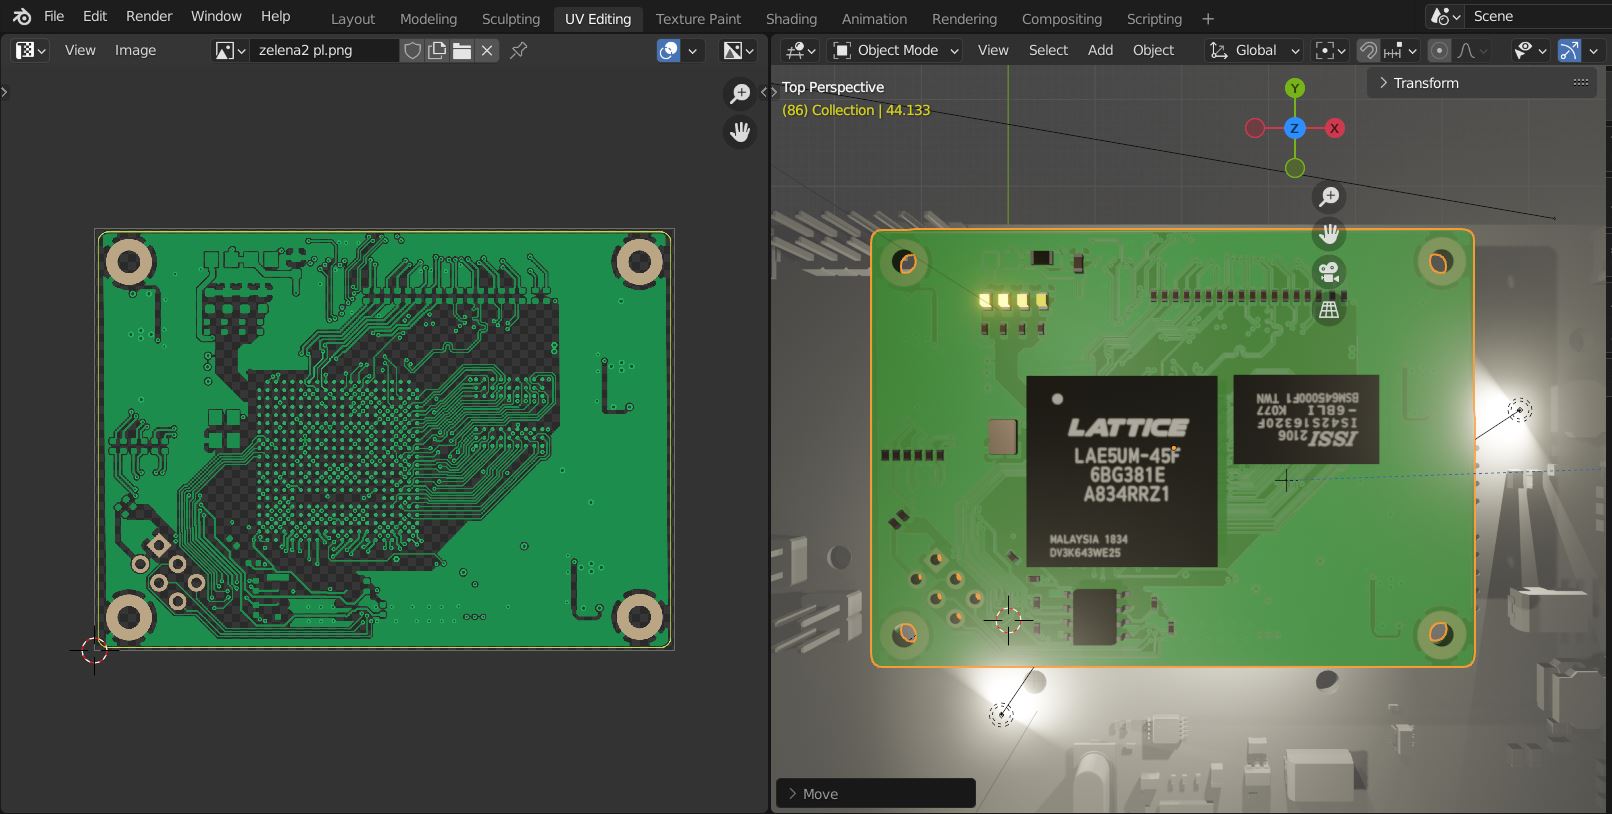The height and width of the screenshot is (814, 1612).
Task: Expand the Transform panel
Action: [1483, 83]
